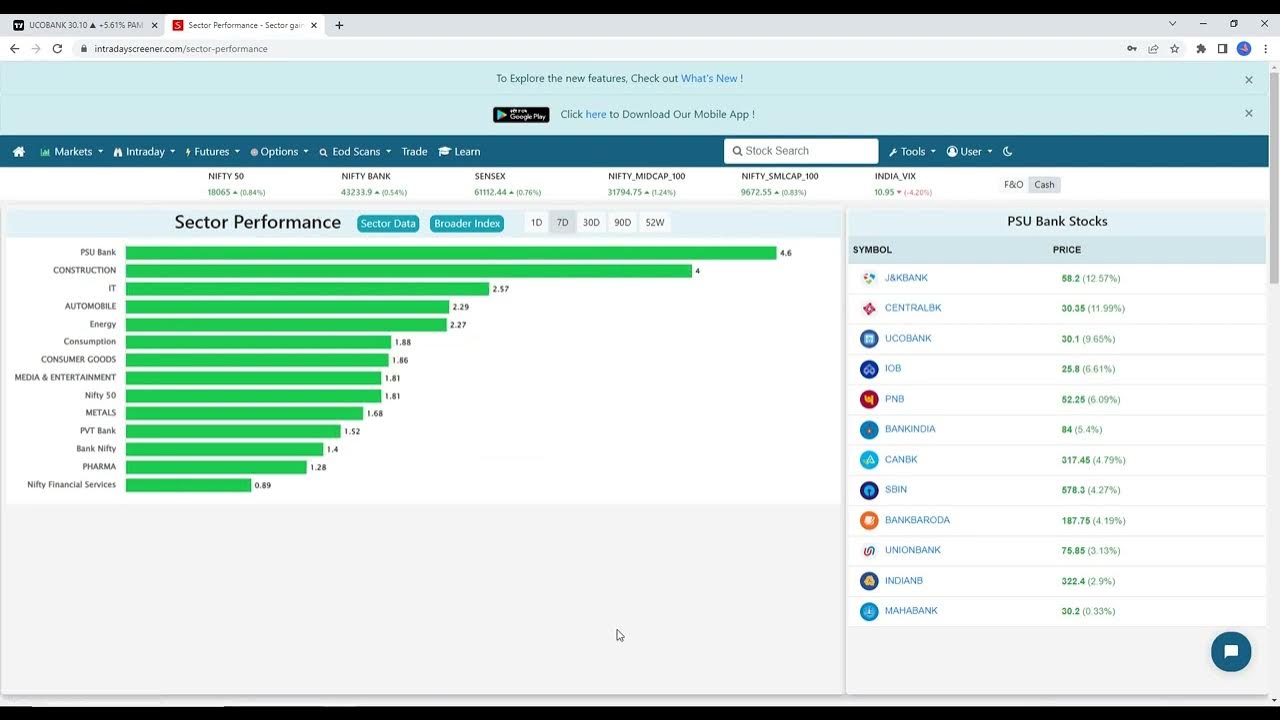This screenshot has width=1280, height=720.
Task: Open the CANBK stock link
Action: click(x=901, y=460)
